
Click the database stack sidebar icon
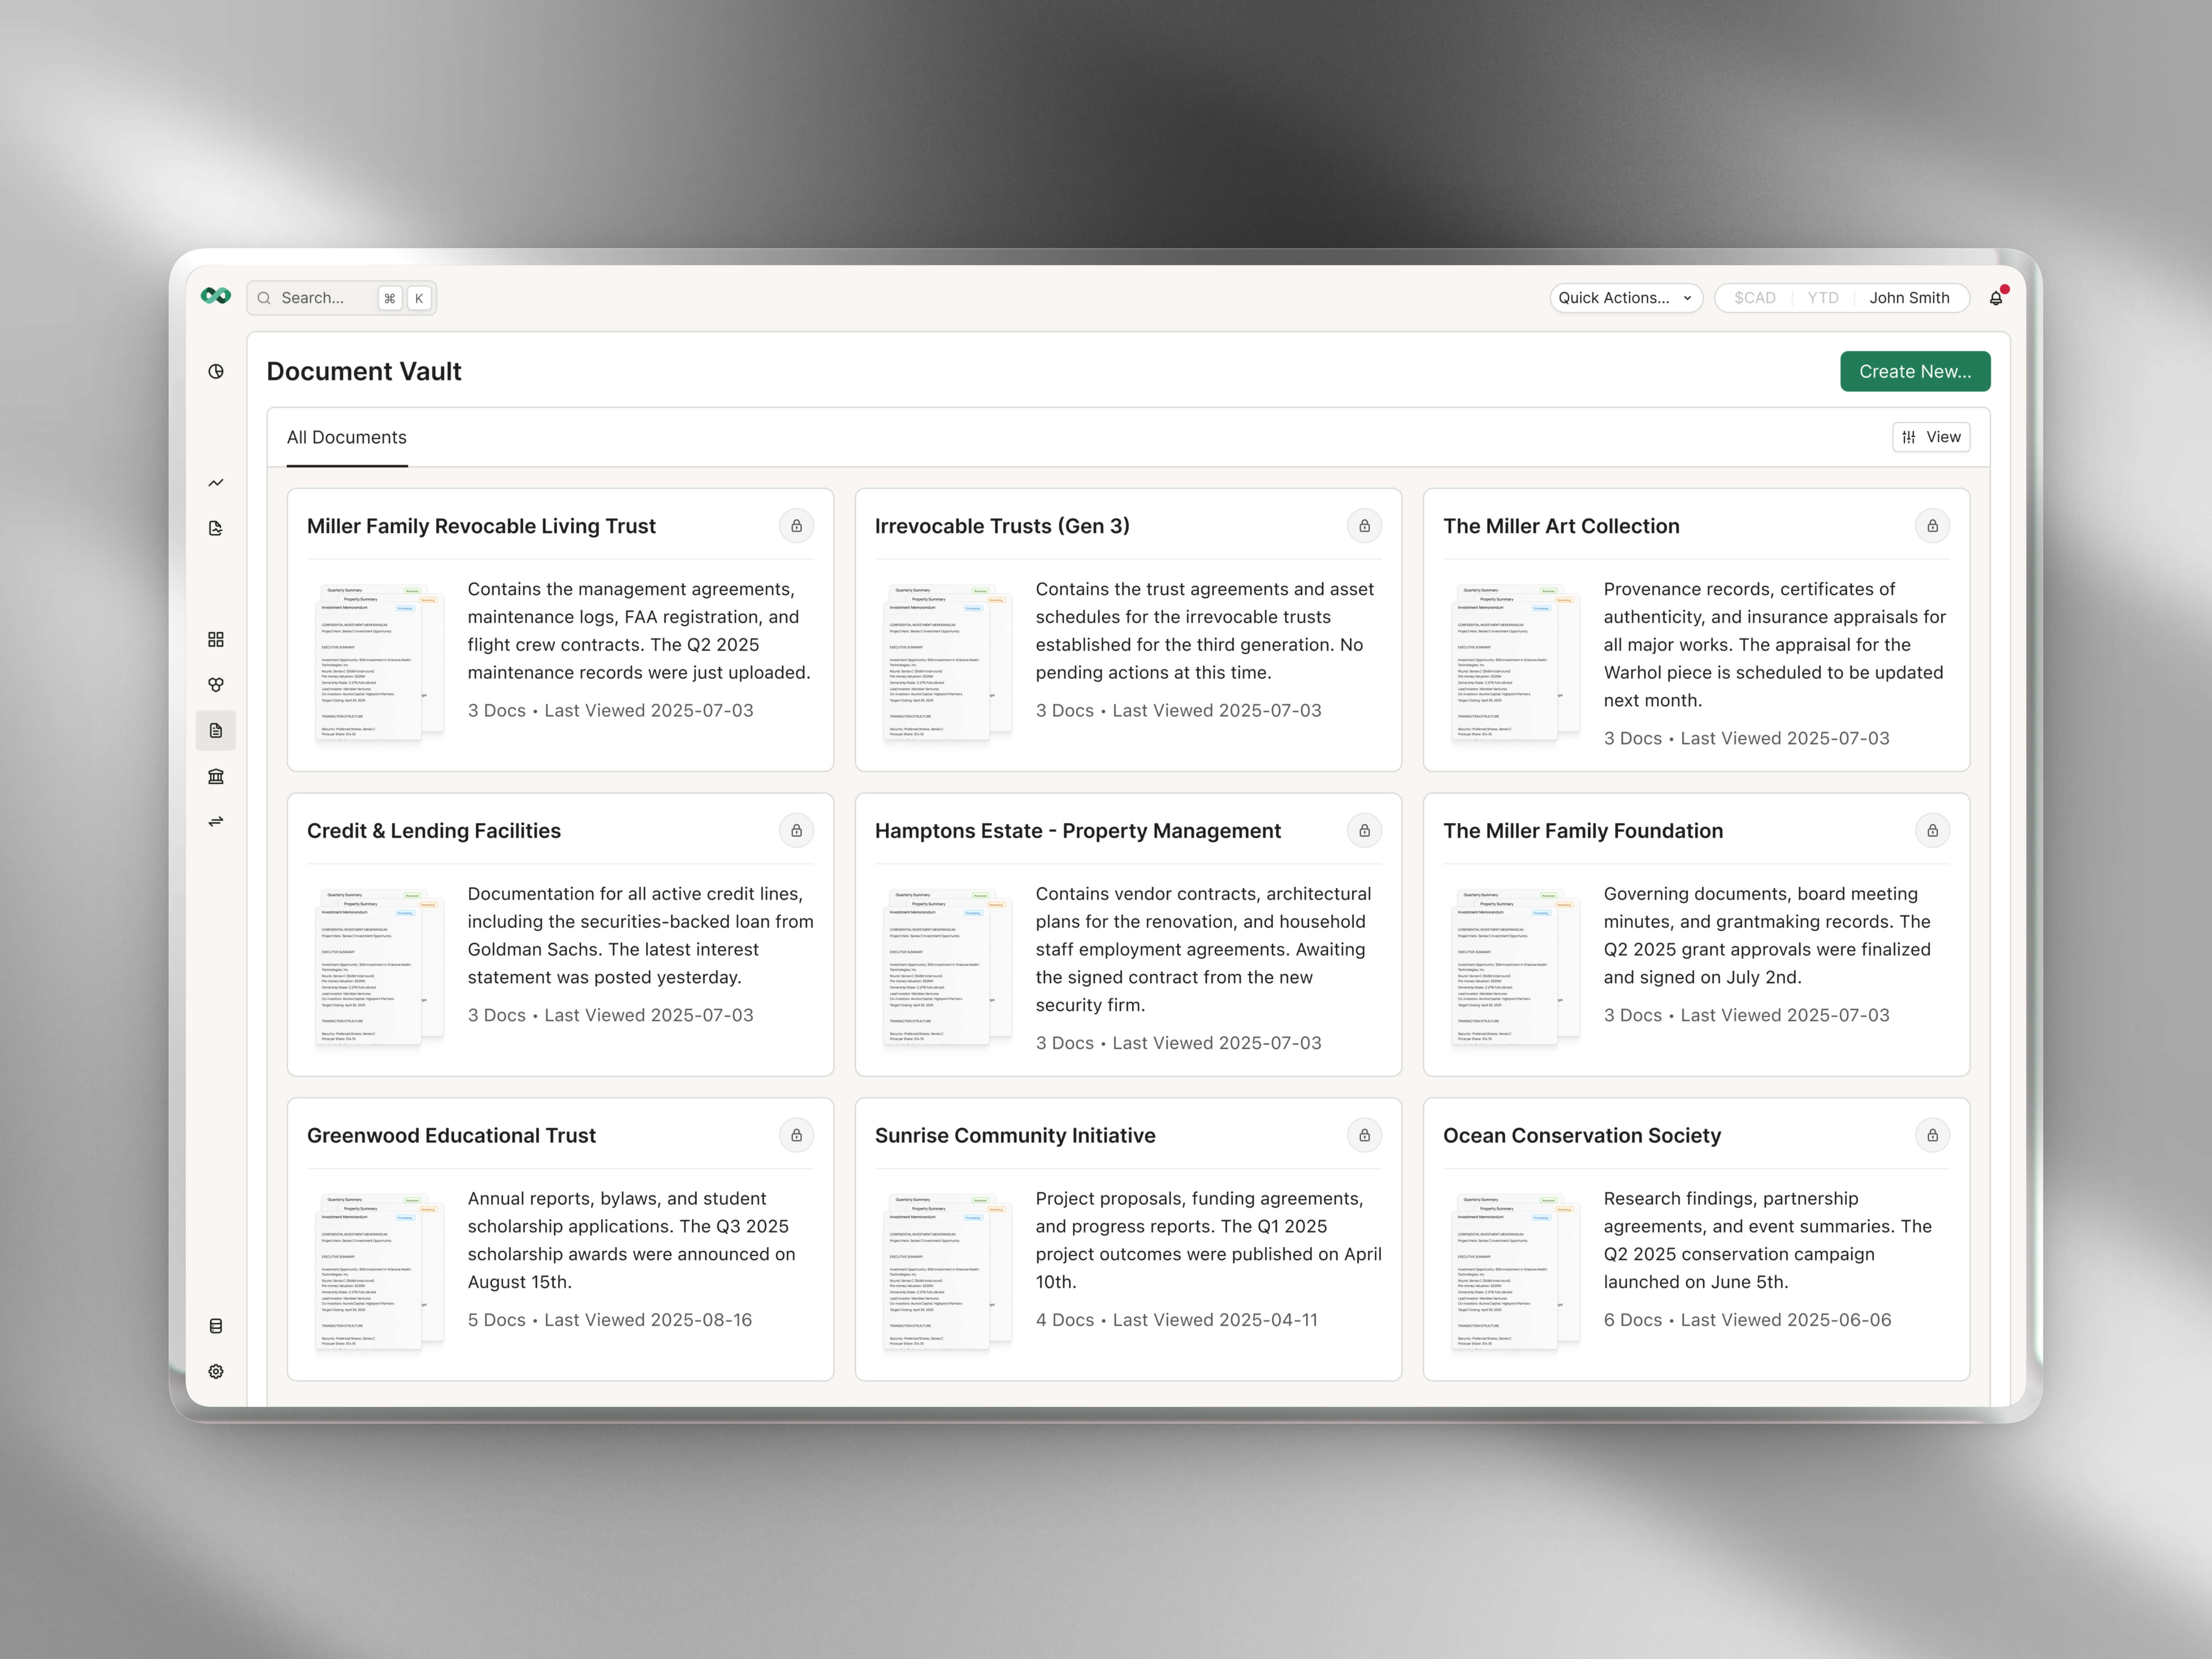click(x=216, y=1326)
